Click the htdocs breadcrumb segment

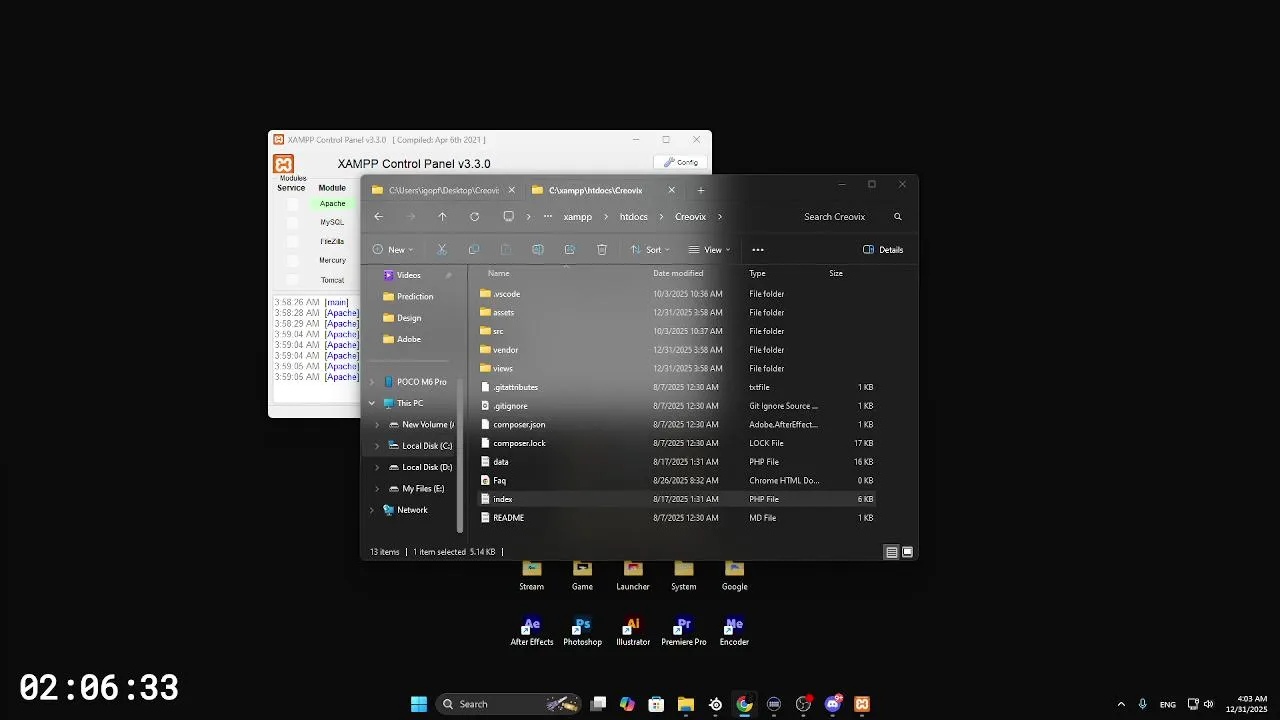pos(634,217)
